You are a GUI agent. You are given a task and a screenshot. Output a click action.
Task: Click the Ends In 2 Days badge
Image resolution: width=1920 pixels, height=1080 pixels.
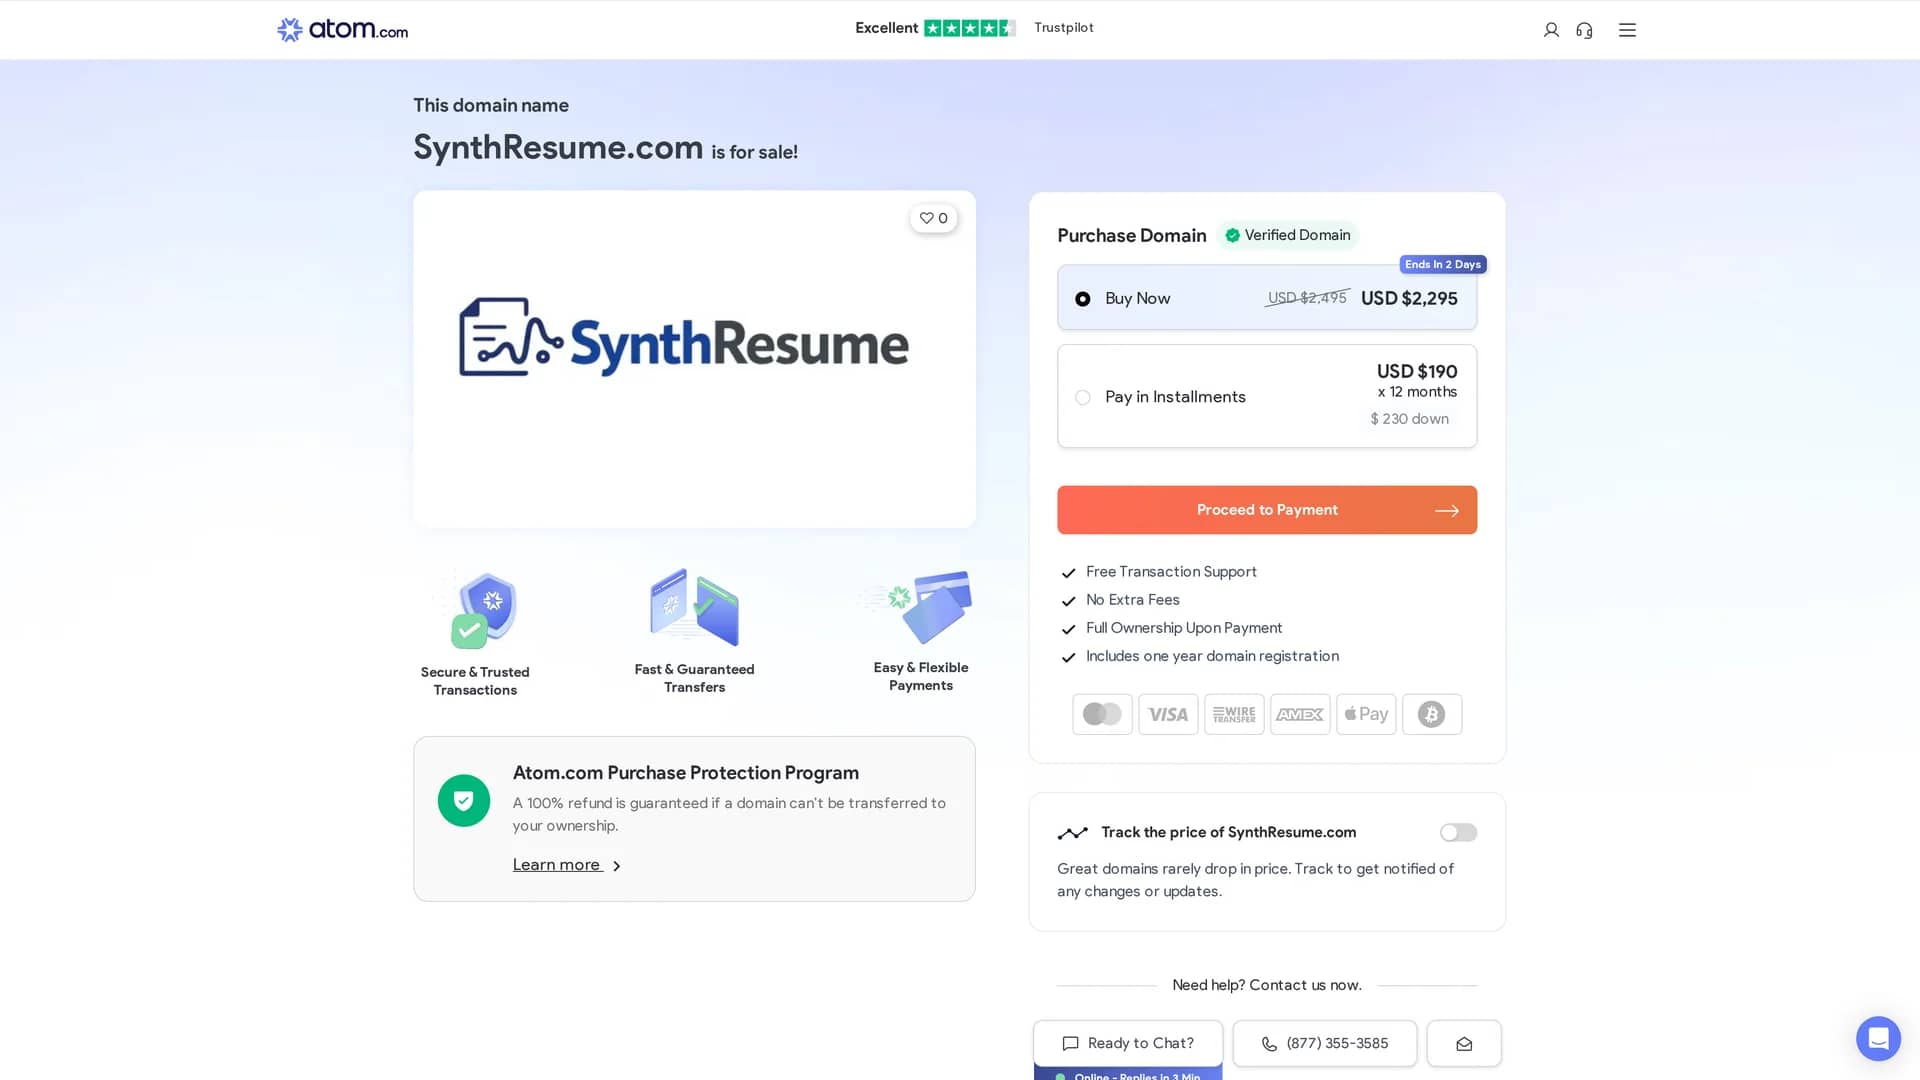[x=1442, y=264]
